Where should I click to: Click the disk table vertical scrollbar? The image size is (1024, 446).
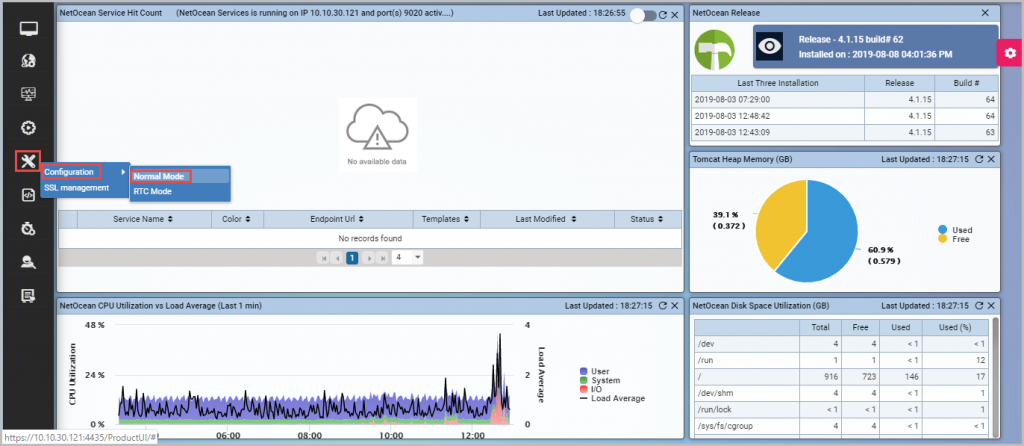(995, 377)
